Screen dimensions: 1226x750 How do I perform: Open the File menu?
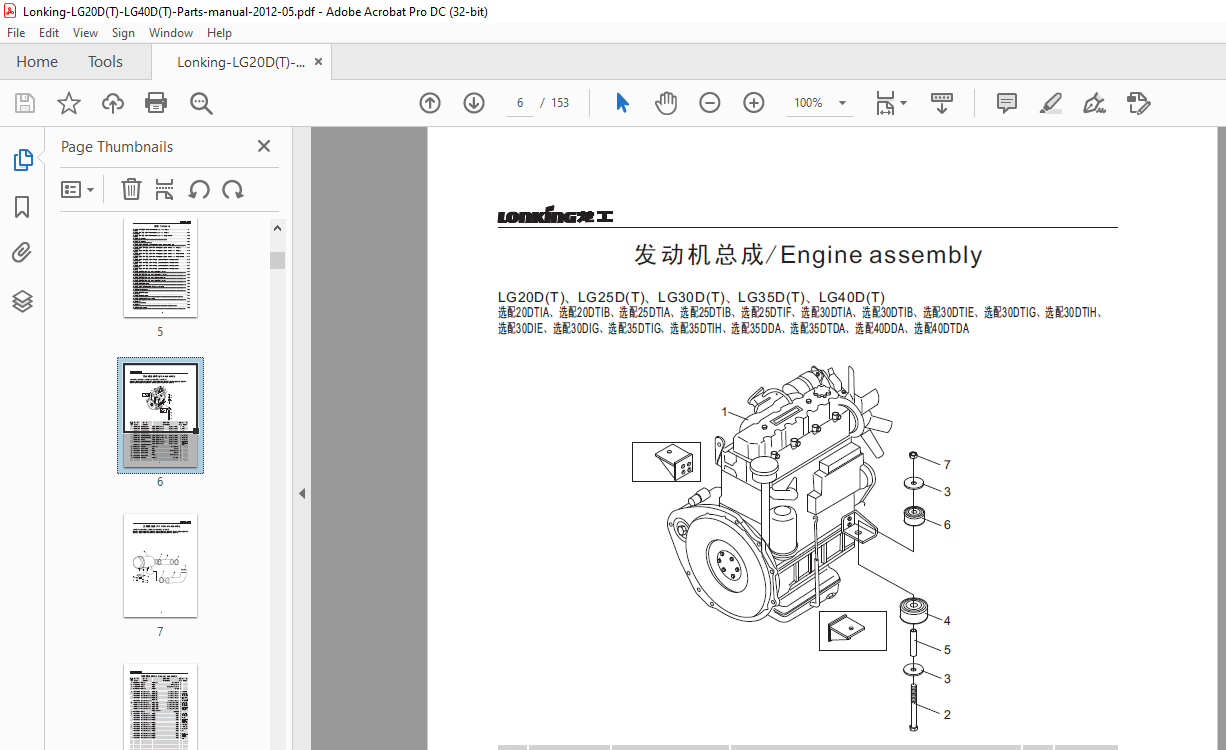[16, 33]
